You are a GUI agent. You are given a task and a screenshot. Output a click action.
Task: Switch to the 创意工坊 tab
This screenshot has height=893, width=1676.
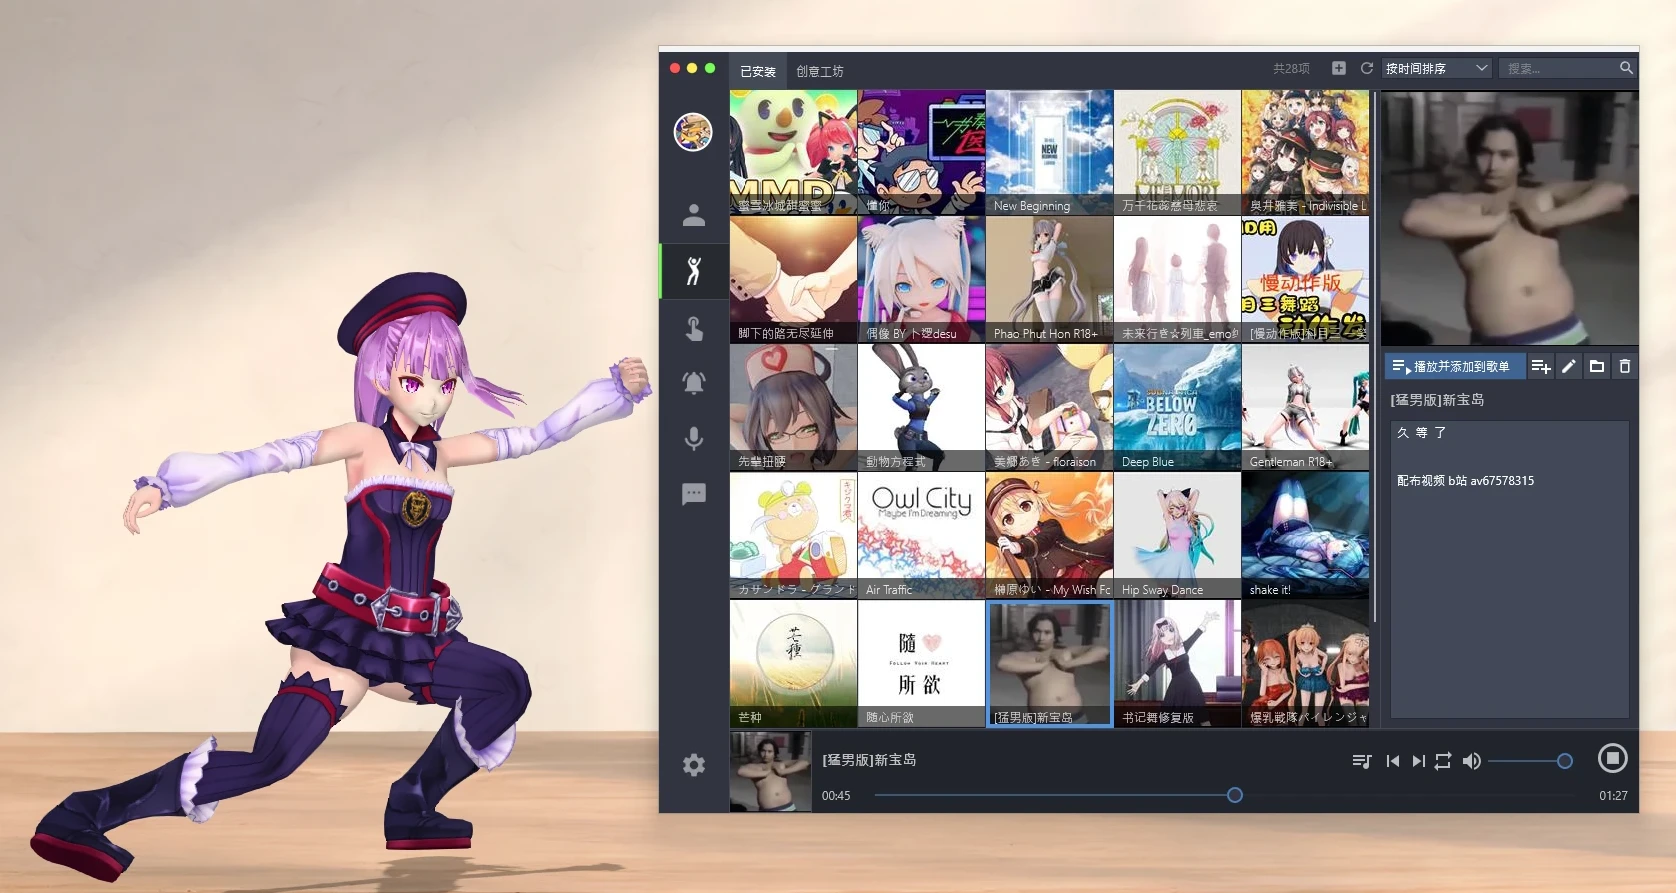pyautogui.click(x=819, y=71)
